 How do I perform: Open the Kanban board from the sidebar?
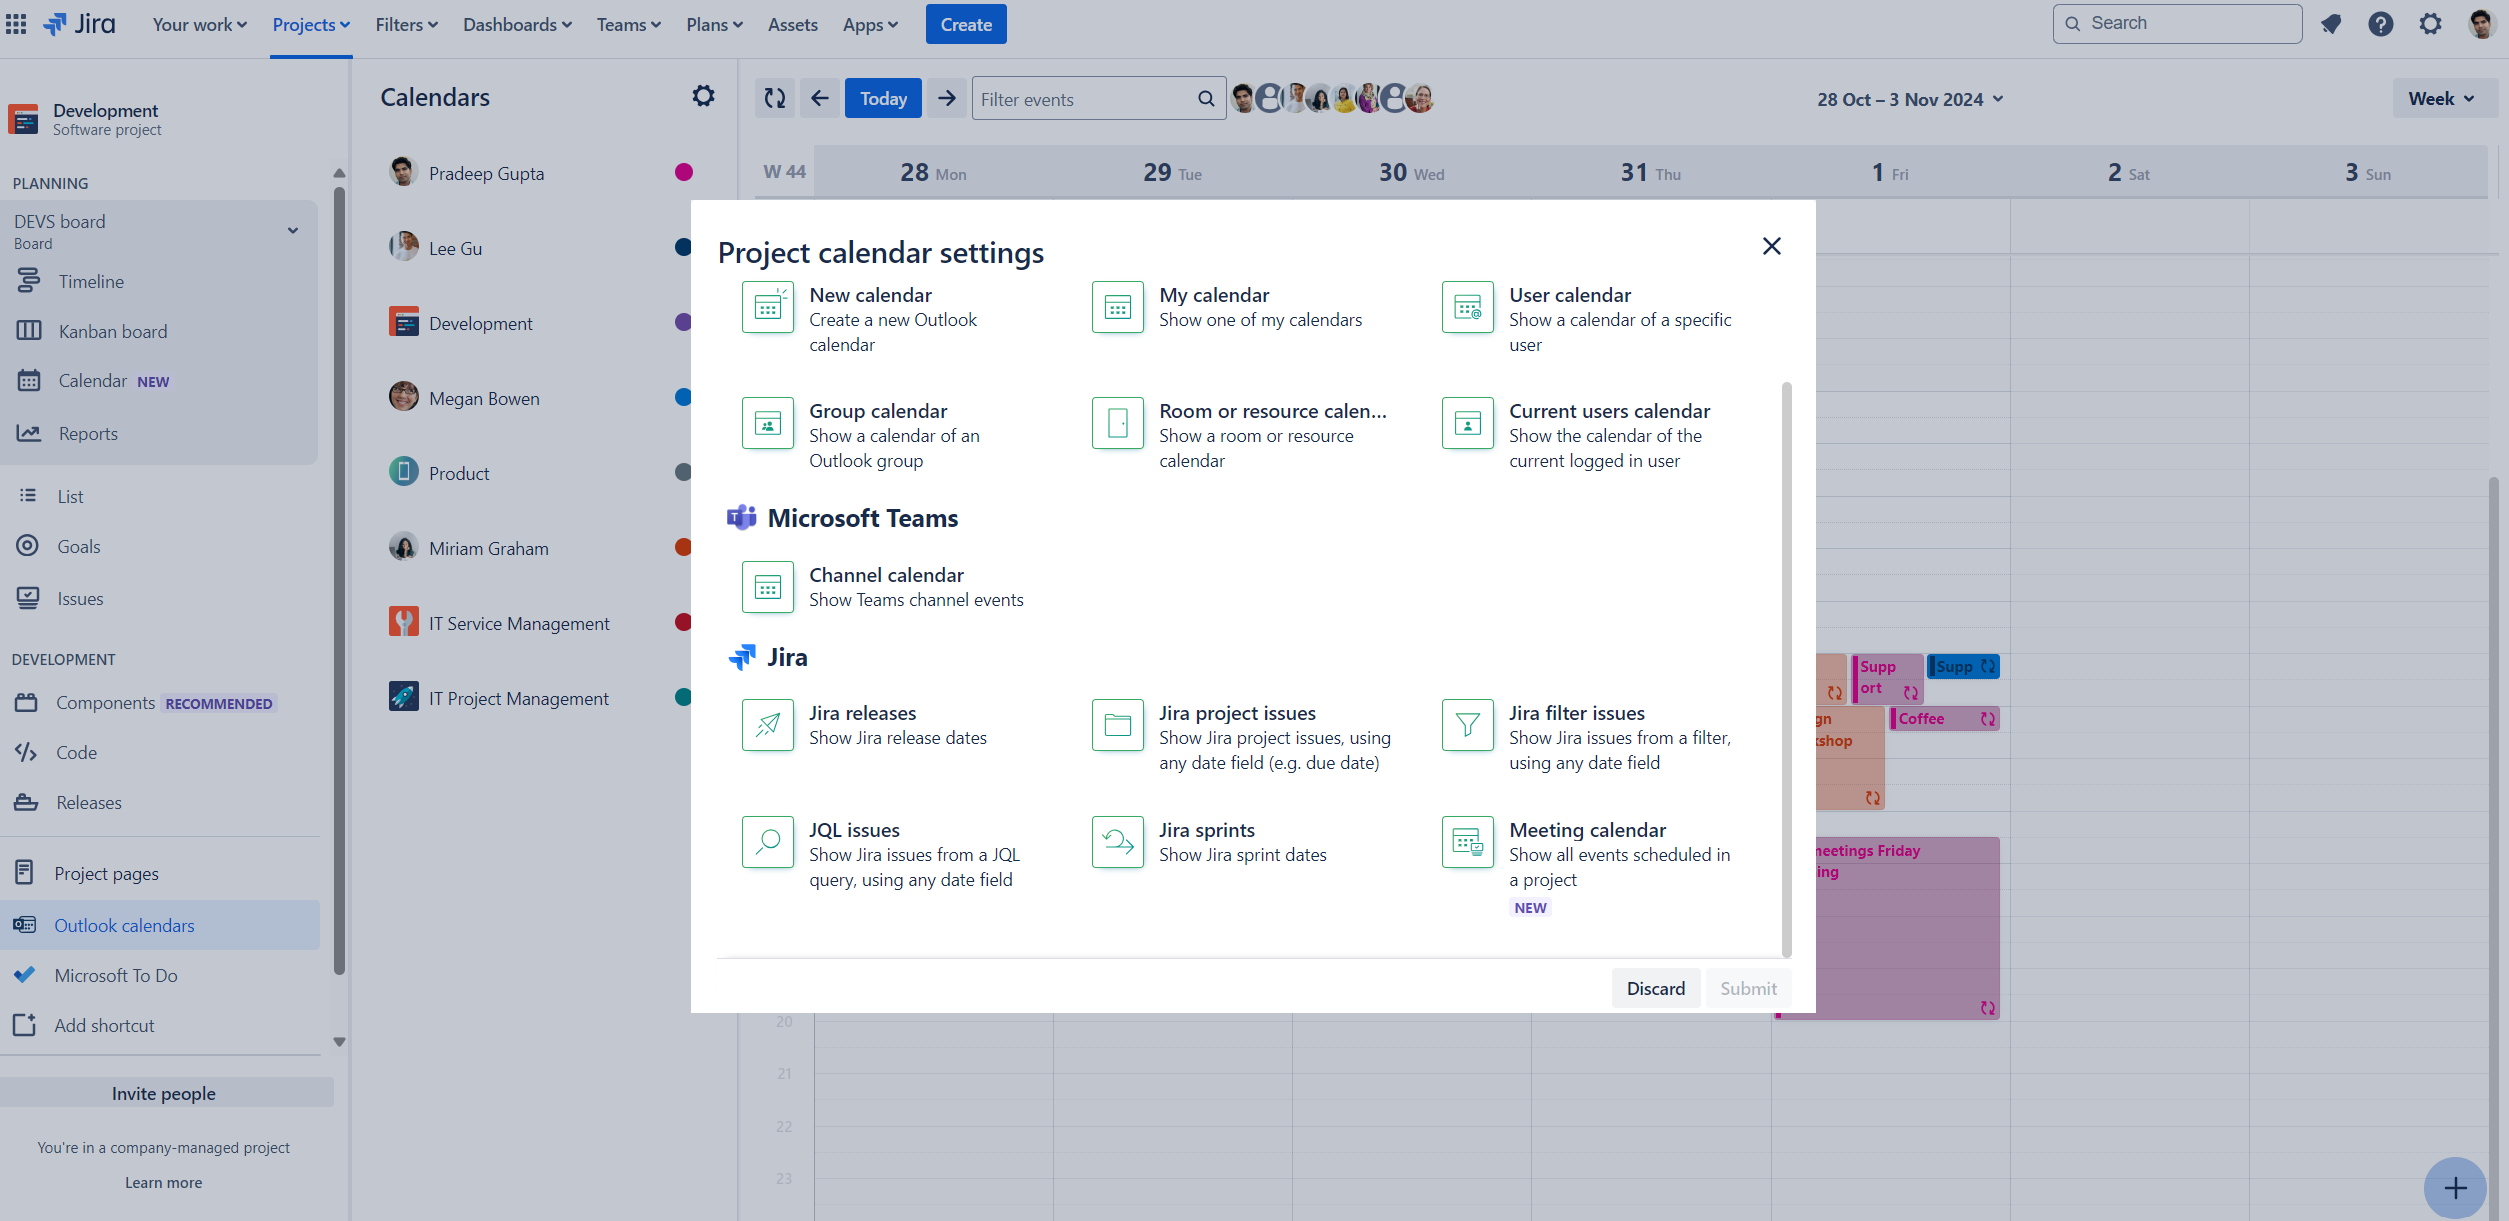(112, 330)
